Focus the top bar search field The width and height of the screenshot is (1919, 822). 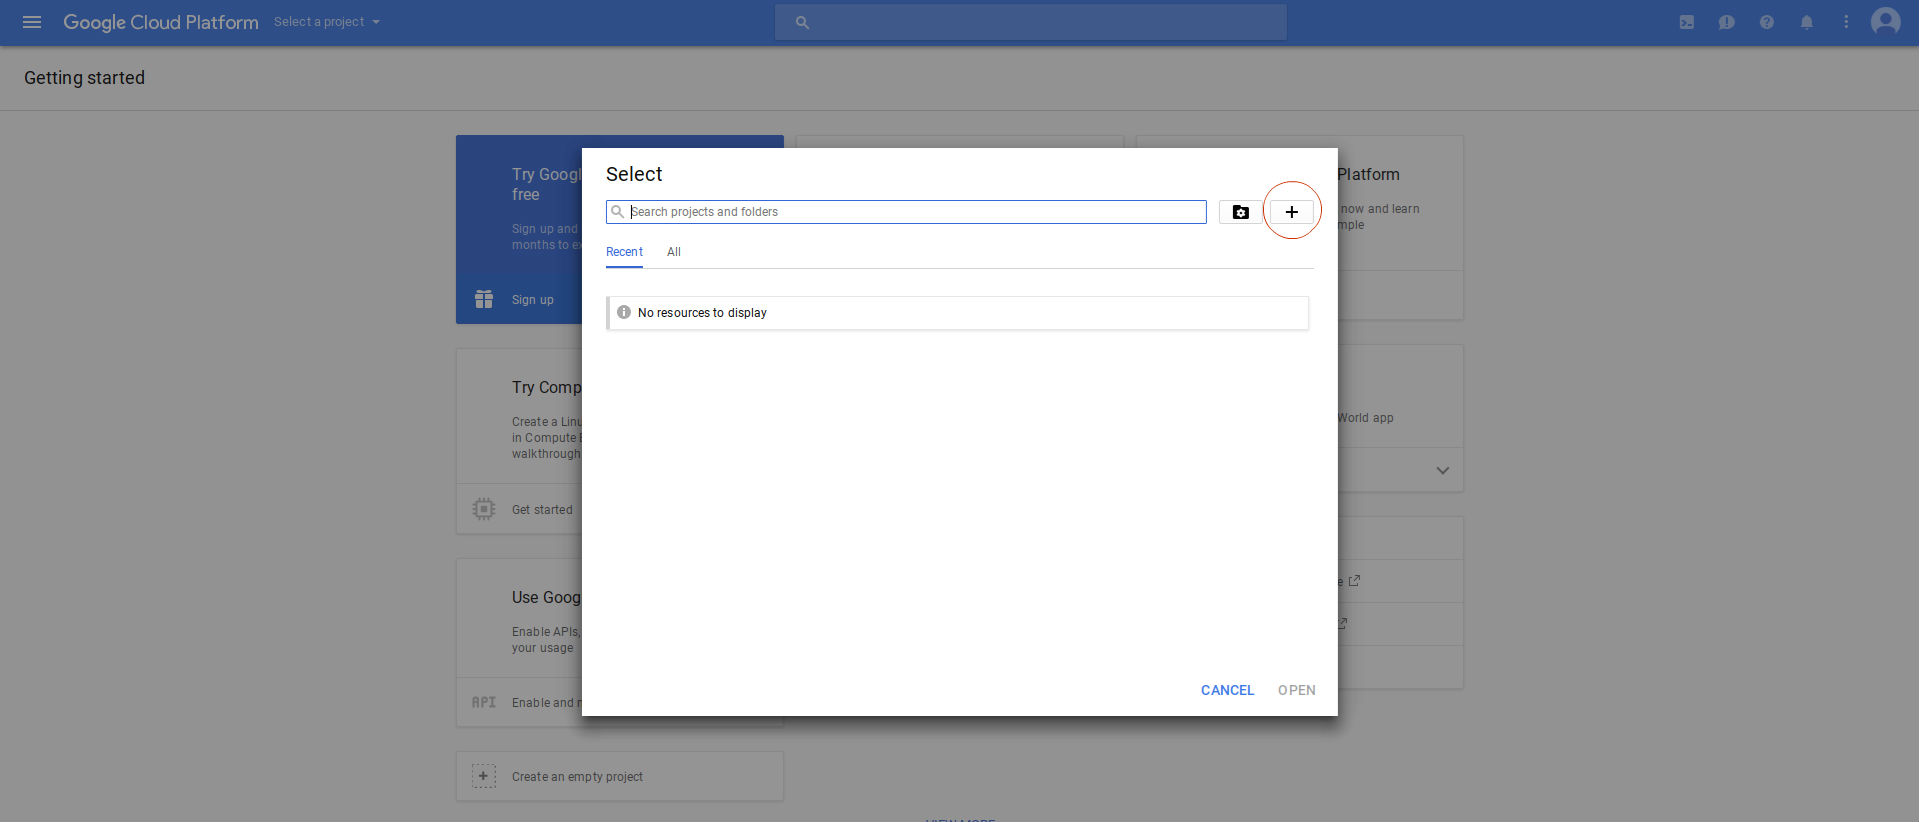[1030, 22]
